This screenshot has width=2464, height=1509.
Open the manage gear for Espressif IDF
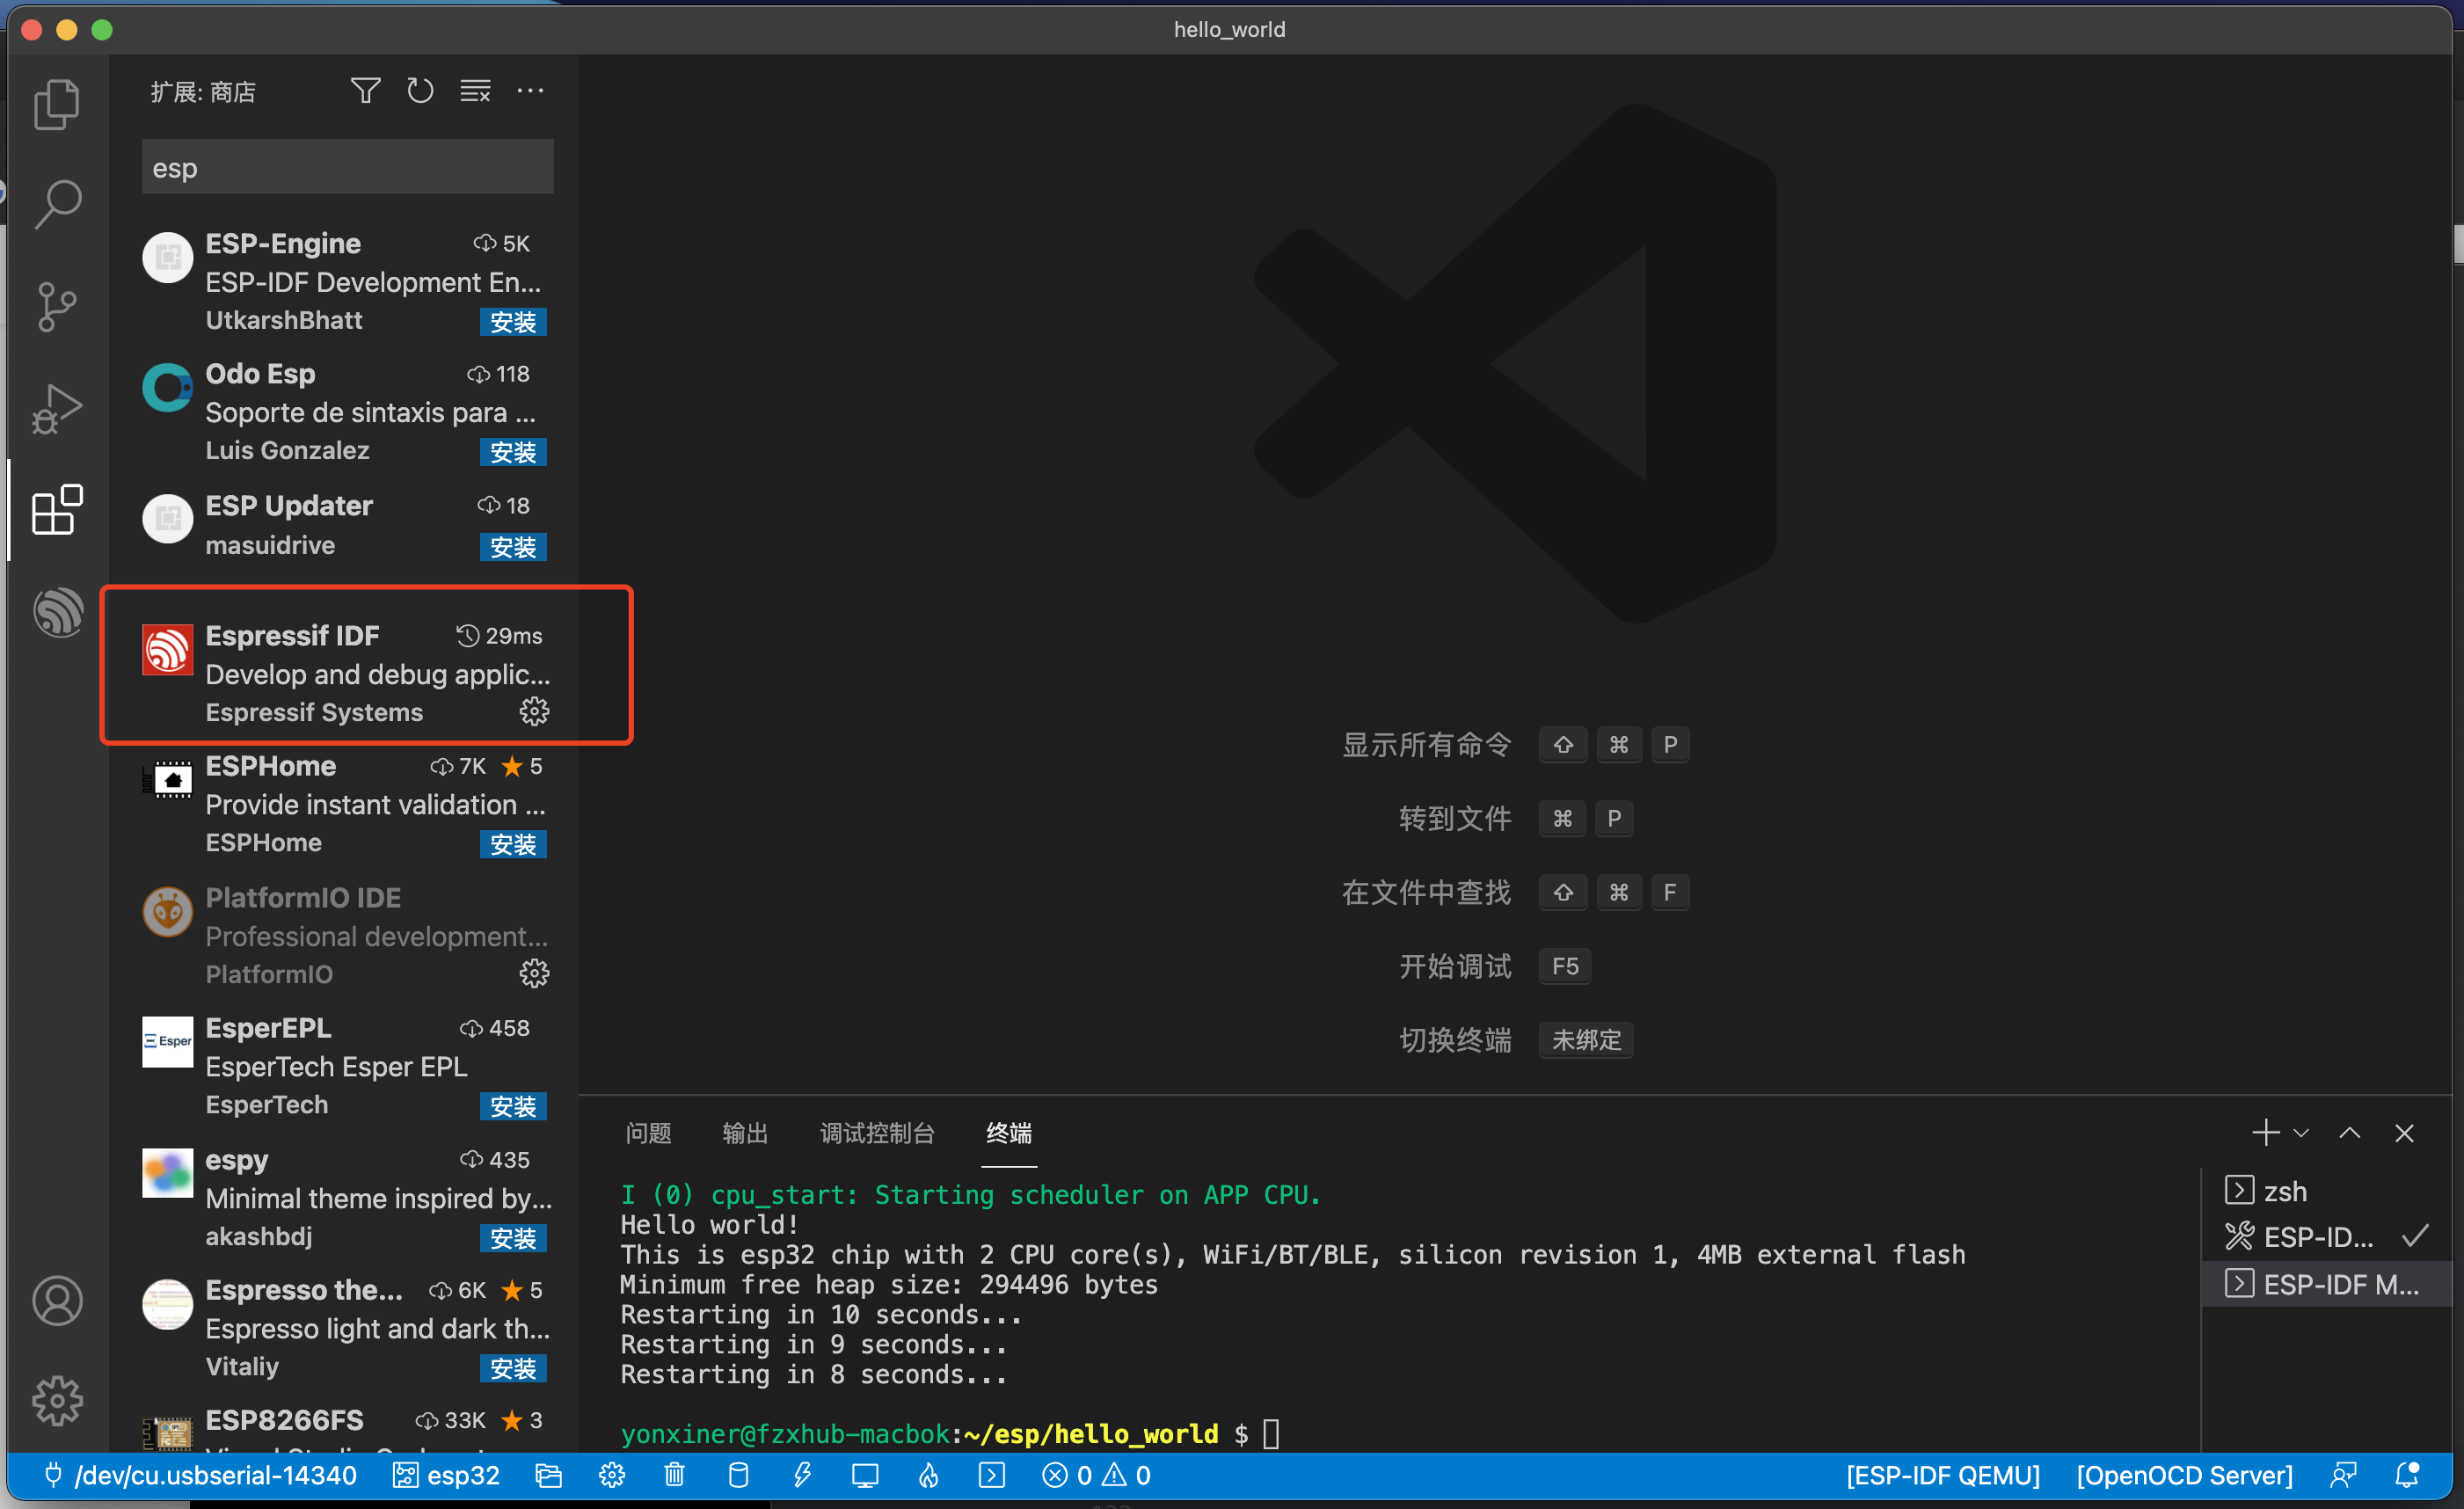[x=534, y=712]
